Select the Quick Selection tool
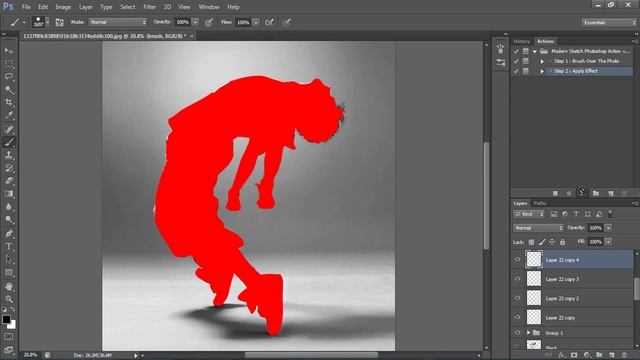The image size is (640, 360). click(x=9, y=90)
